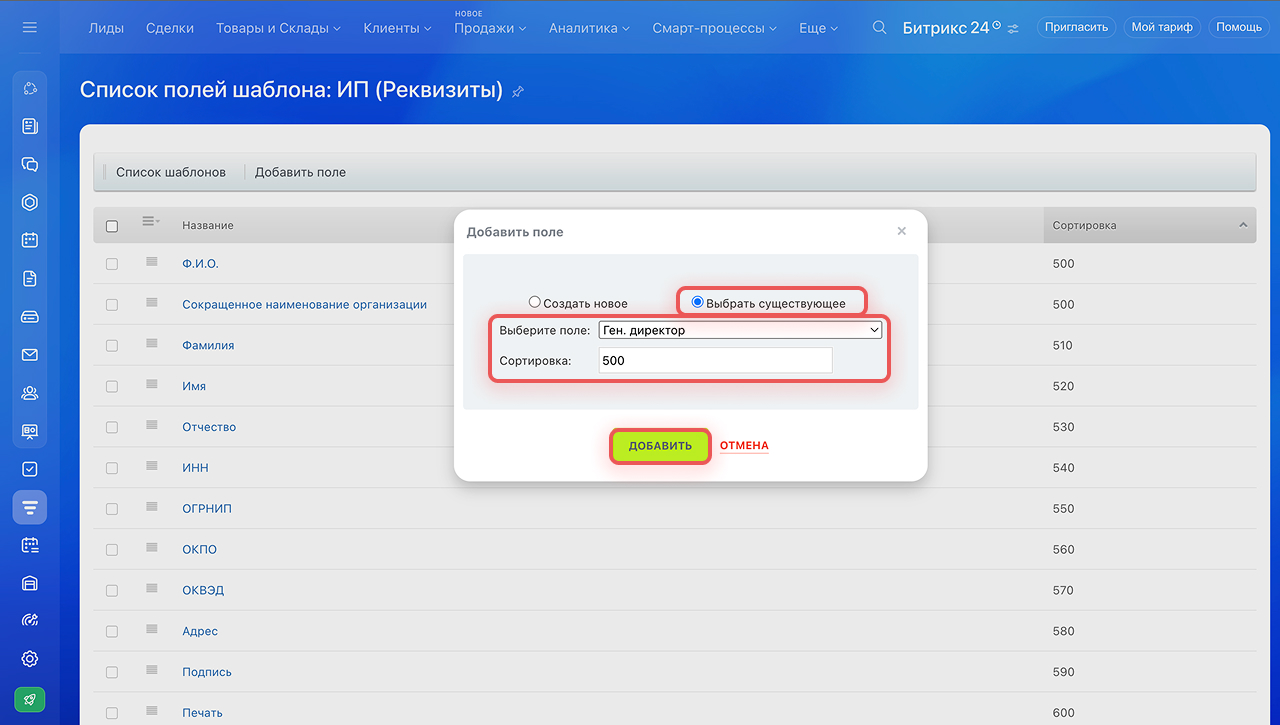The height and width of the screenshot is (725, 1280).
Task: Expand the Клиенты menu
Action: click(x=398, y=28)
